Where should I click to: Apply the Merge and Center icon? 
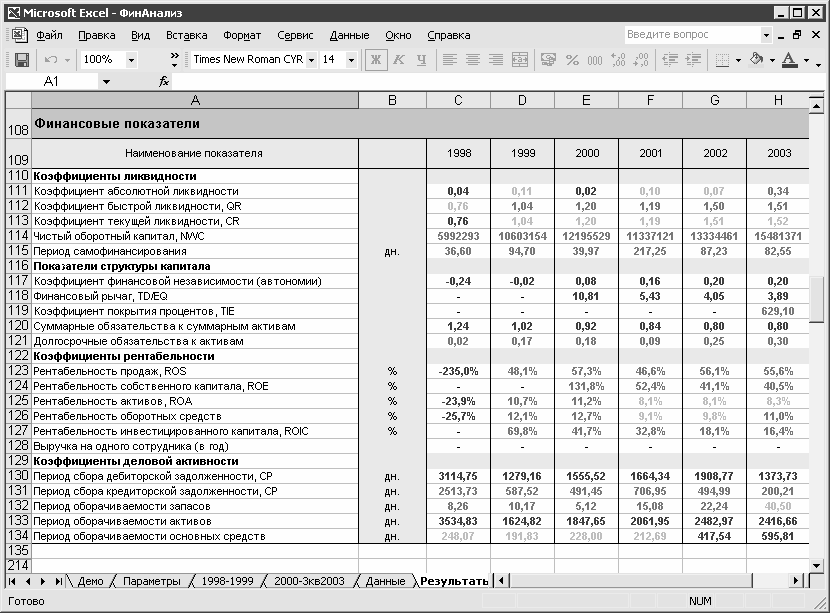[x=520, y=60]
